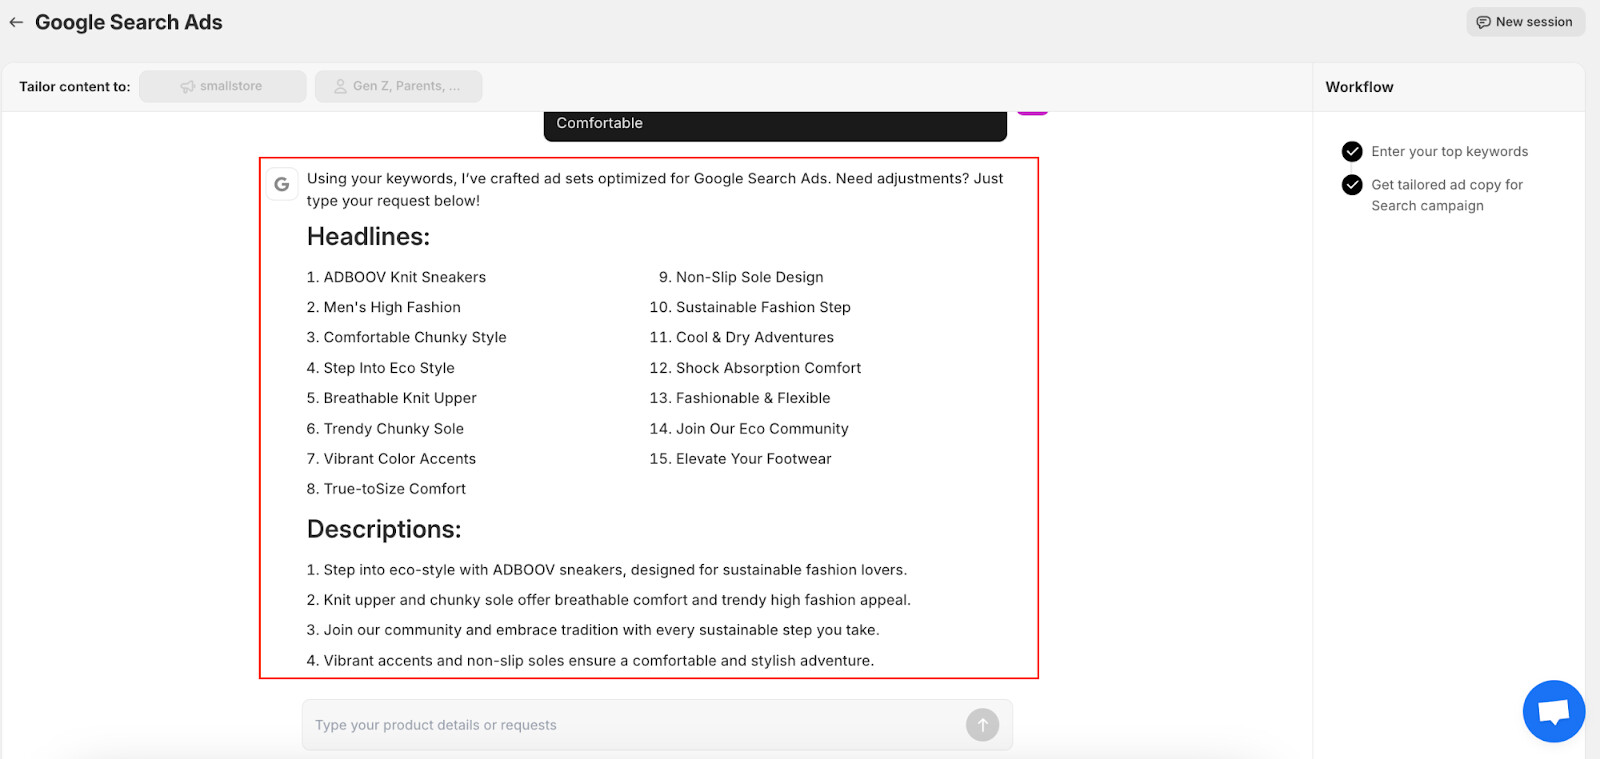Select headline Breathable Knit Upper

point(400,398)
